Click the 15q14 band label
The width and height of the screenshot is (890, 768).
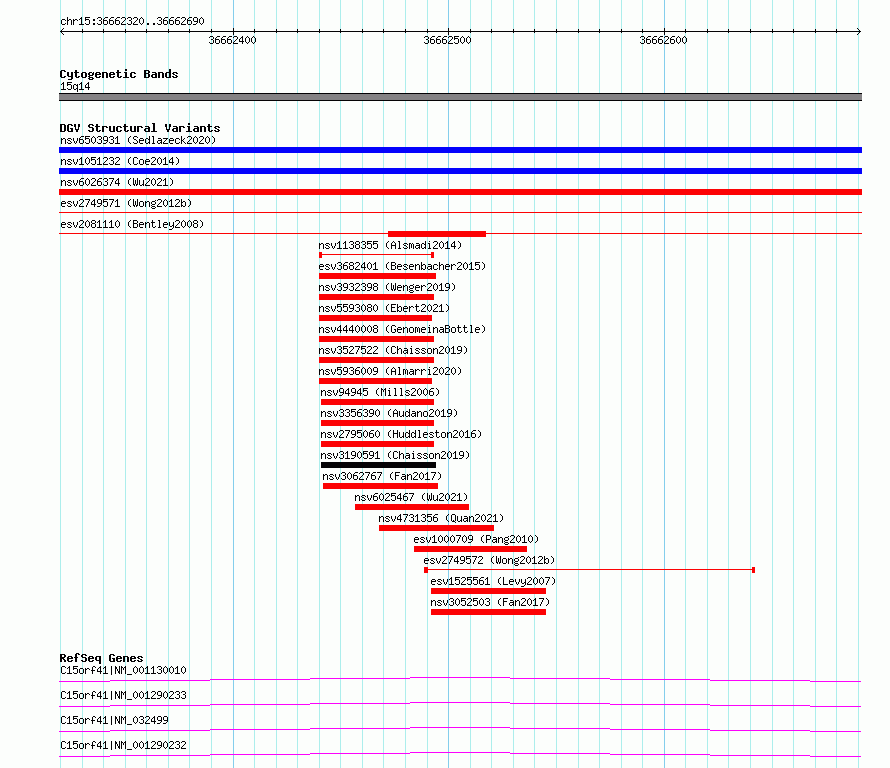pyautogui.click(x=75, y=86)
